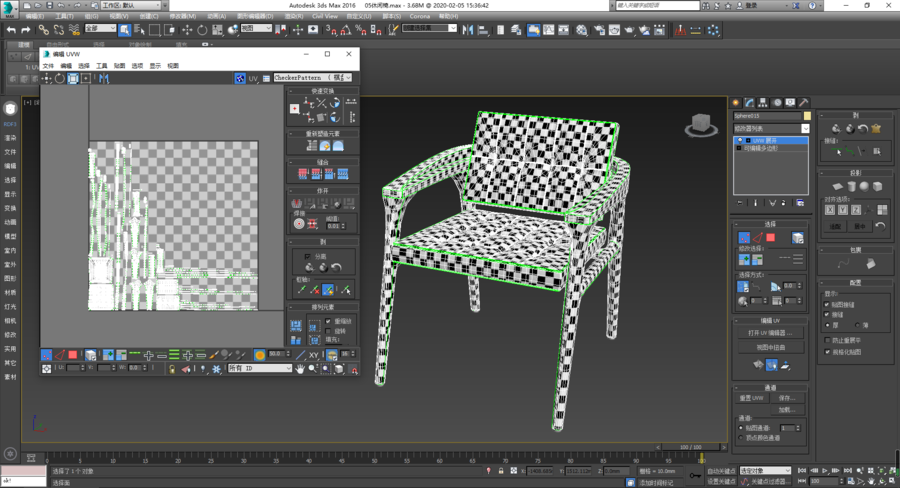The image size is (900, 488).
Task: Select the Select and Link tool
Action: tap(44, 30)
